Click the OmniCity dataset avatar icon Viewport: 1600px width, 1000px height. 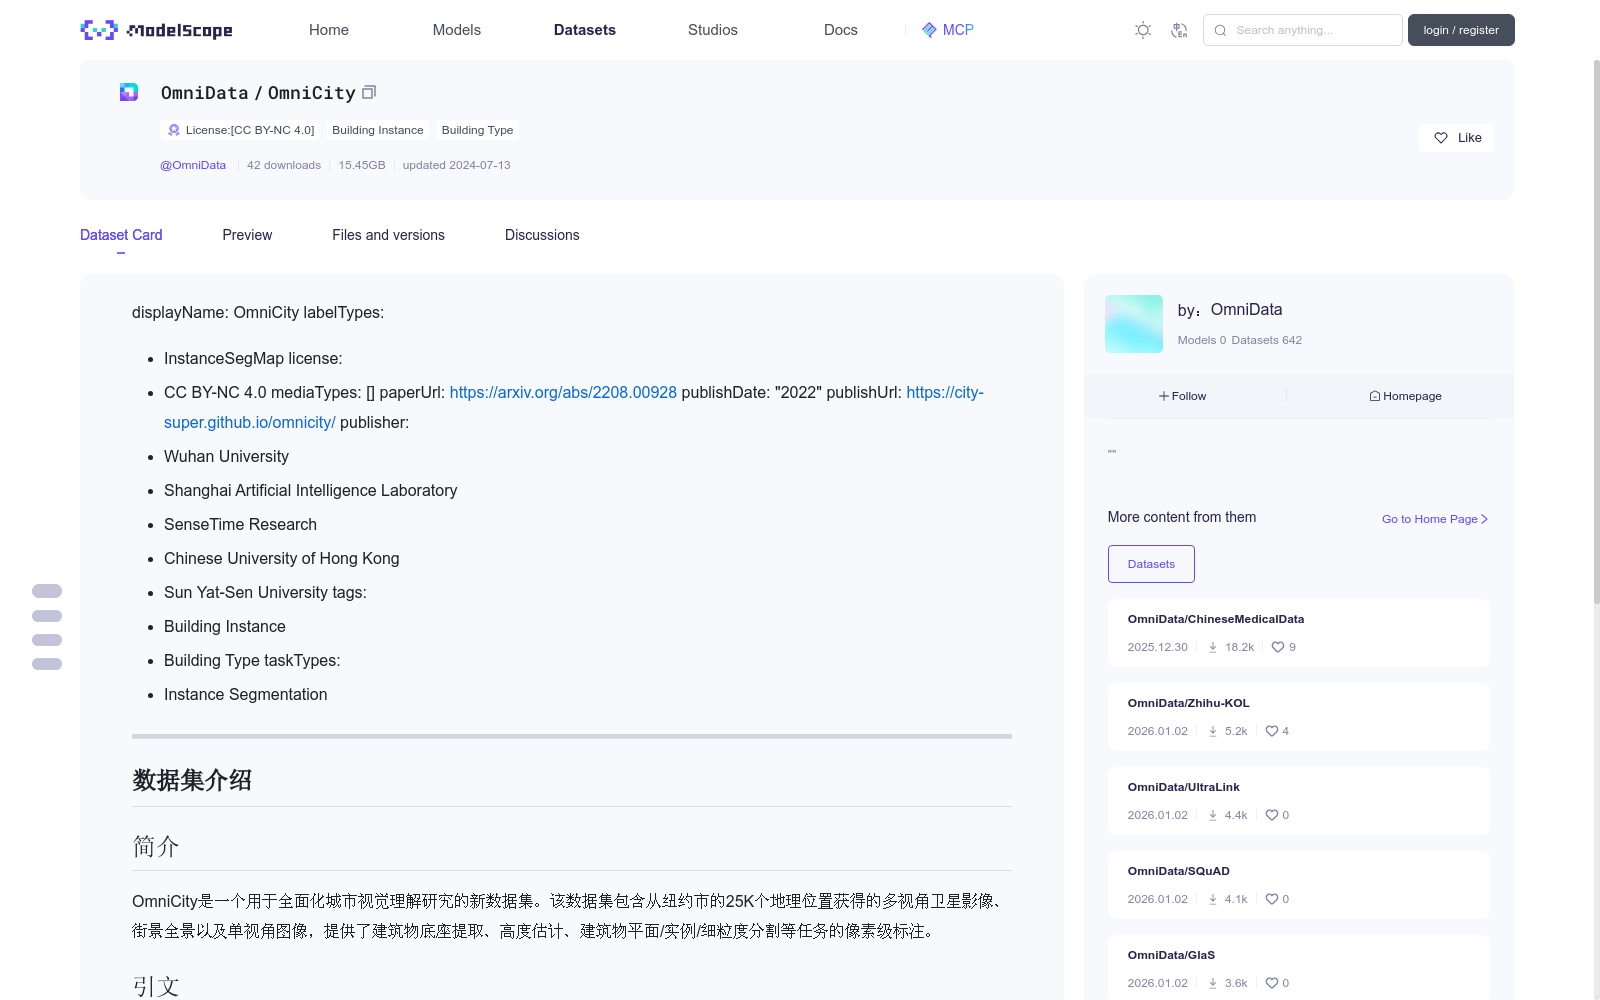click(129, 92)
